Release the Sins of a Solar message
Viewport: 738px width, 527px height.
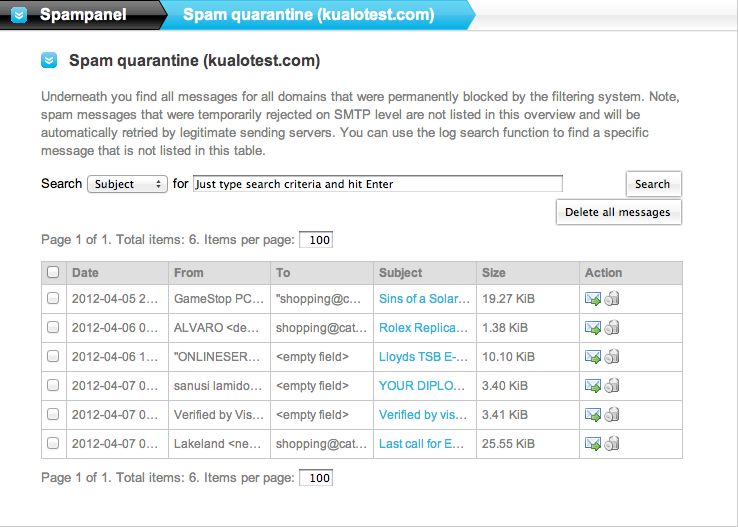[593, 299]
